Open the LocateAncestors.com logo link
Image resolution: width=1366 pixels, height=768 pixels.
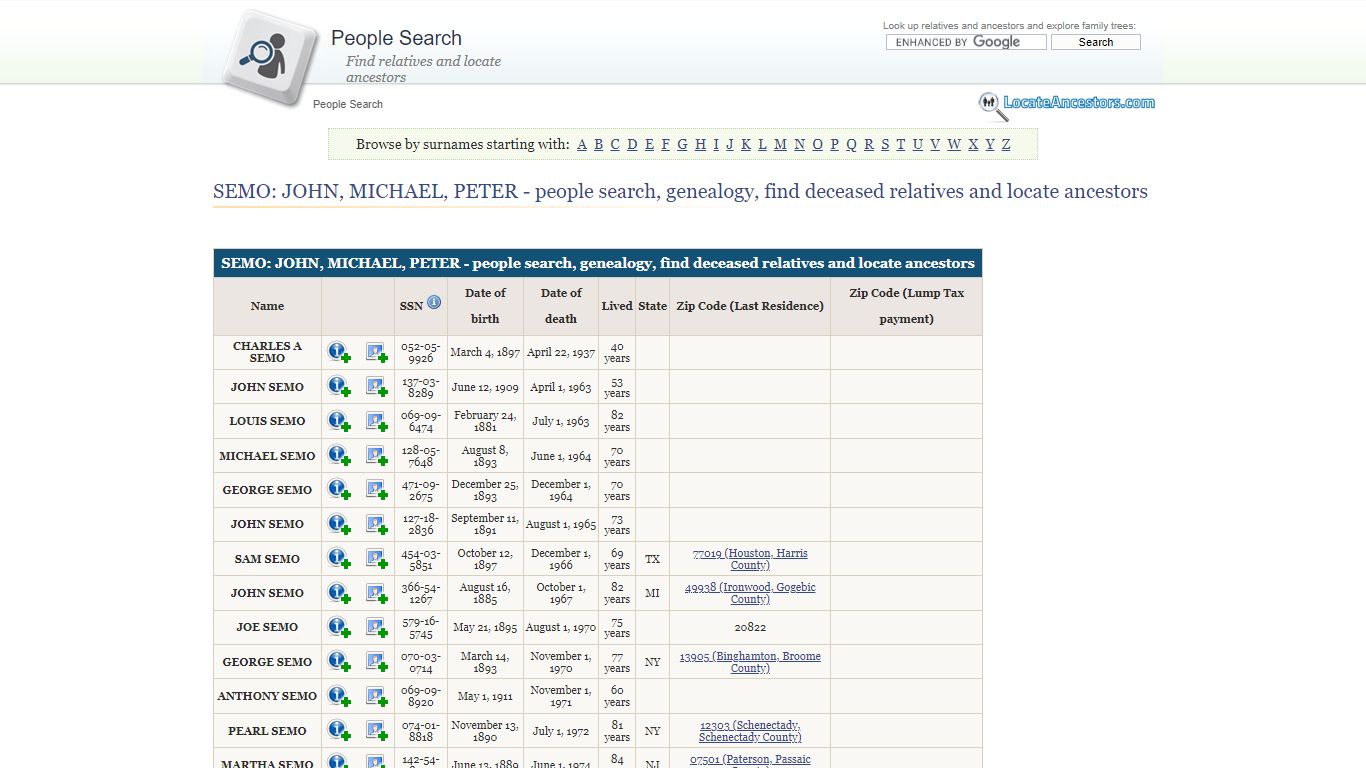click(1067, 104)
